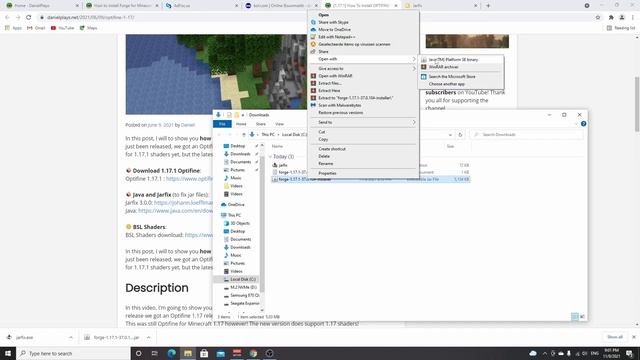Select Downloads under Quick access
Viewport: 640px width, 360px height.
[240, 154]
